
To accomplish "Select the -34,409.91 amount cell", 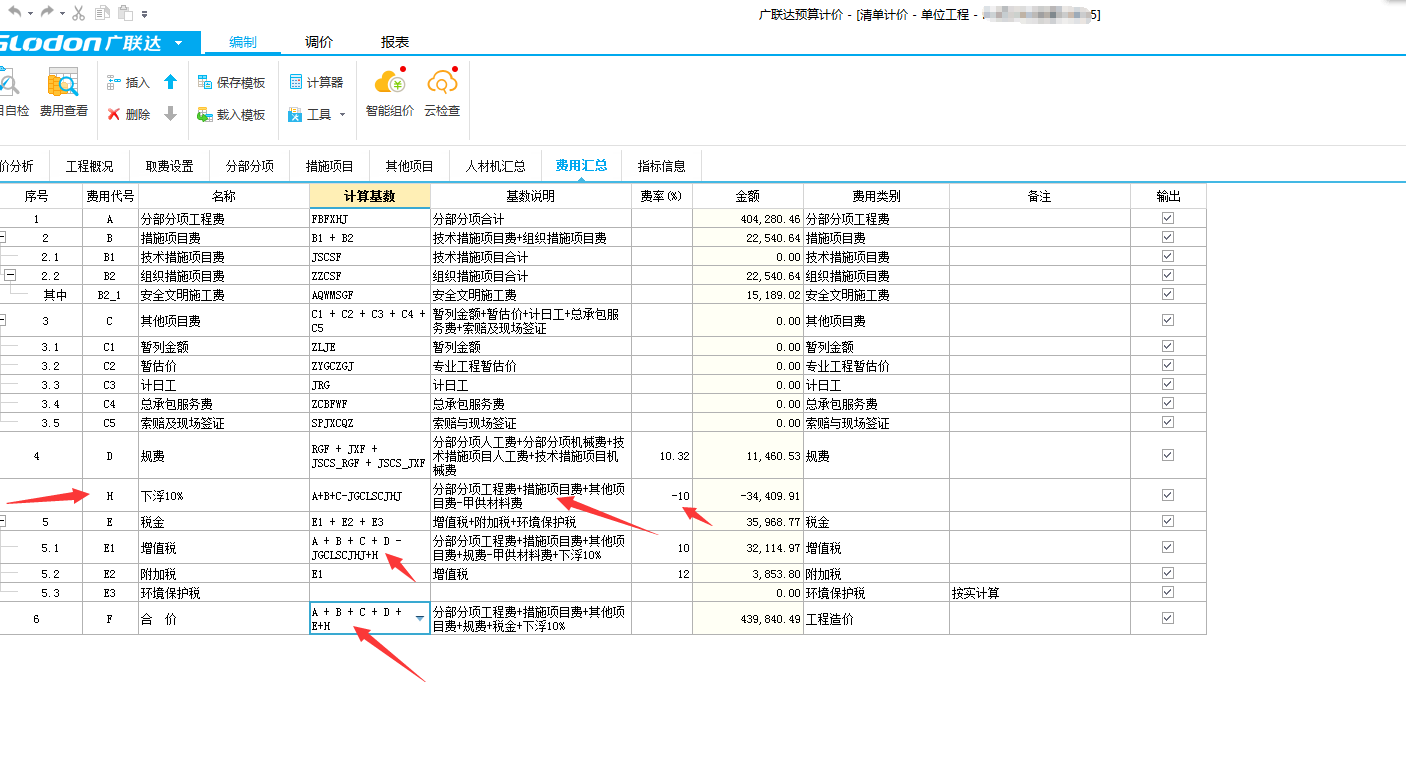I will click(748, 495).
